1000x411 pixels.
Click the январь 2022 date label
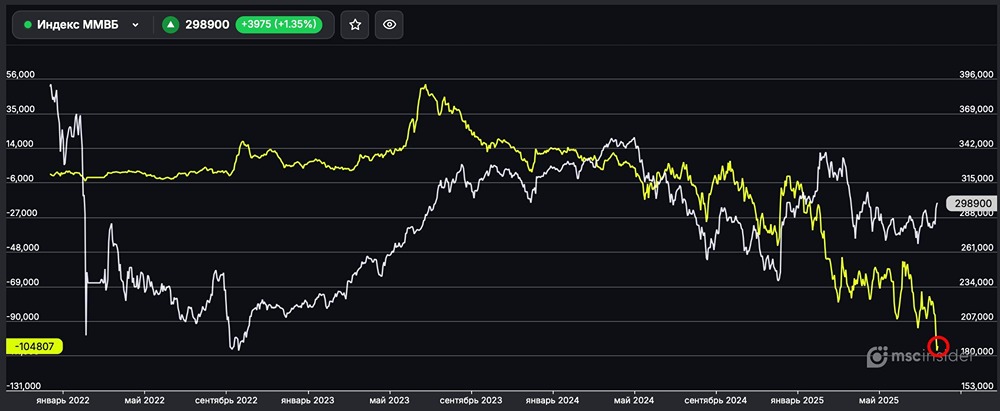point(62,400)
